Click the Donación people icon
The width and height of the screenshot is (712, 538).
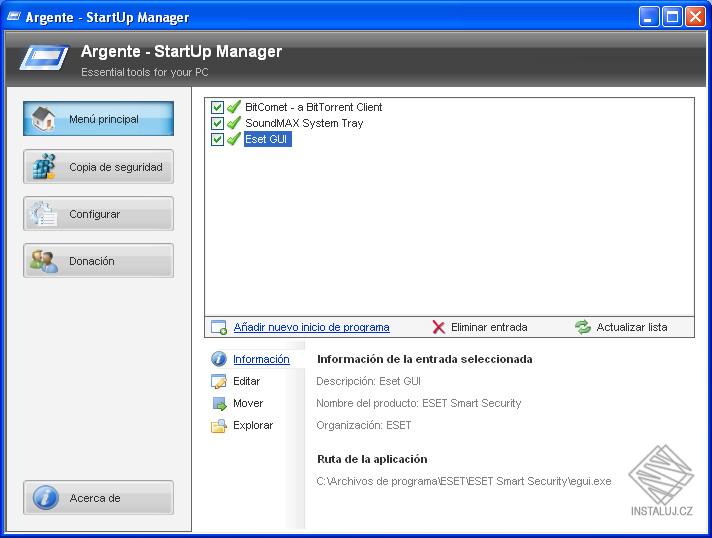tap(44, 261)
